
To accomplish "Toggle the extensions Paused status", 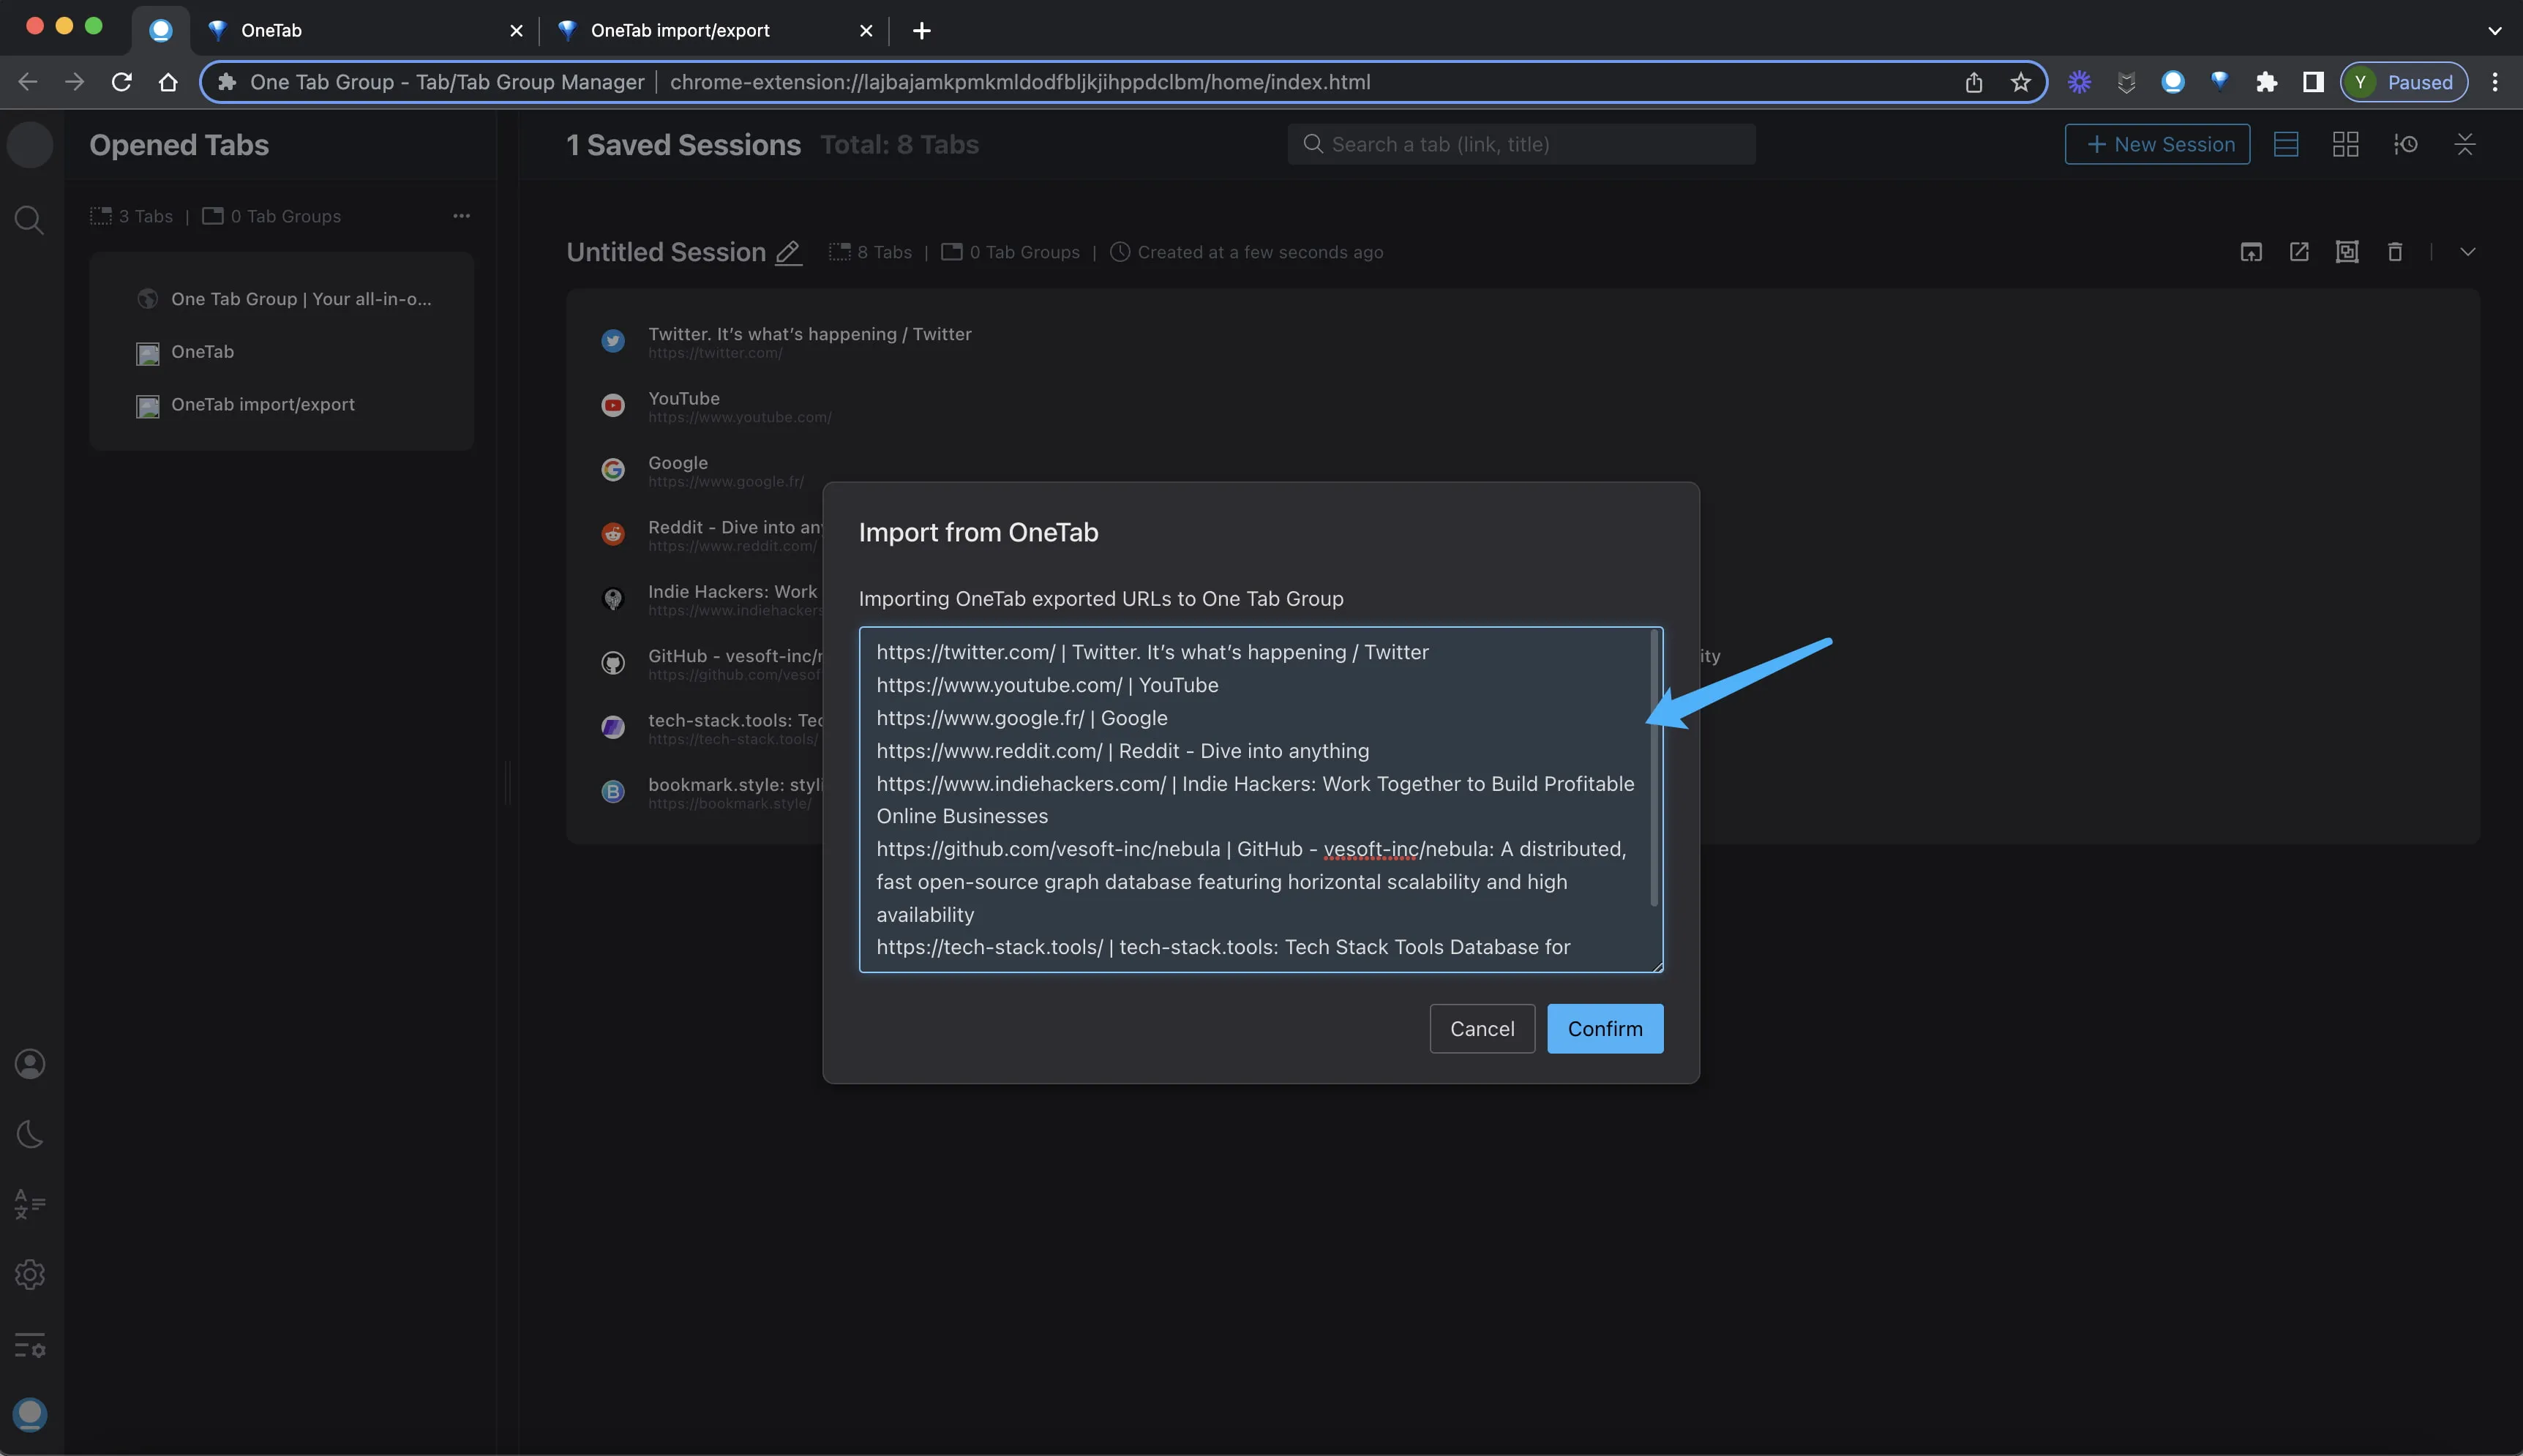I will click(2403, 82).
